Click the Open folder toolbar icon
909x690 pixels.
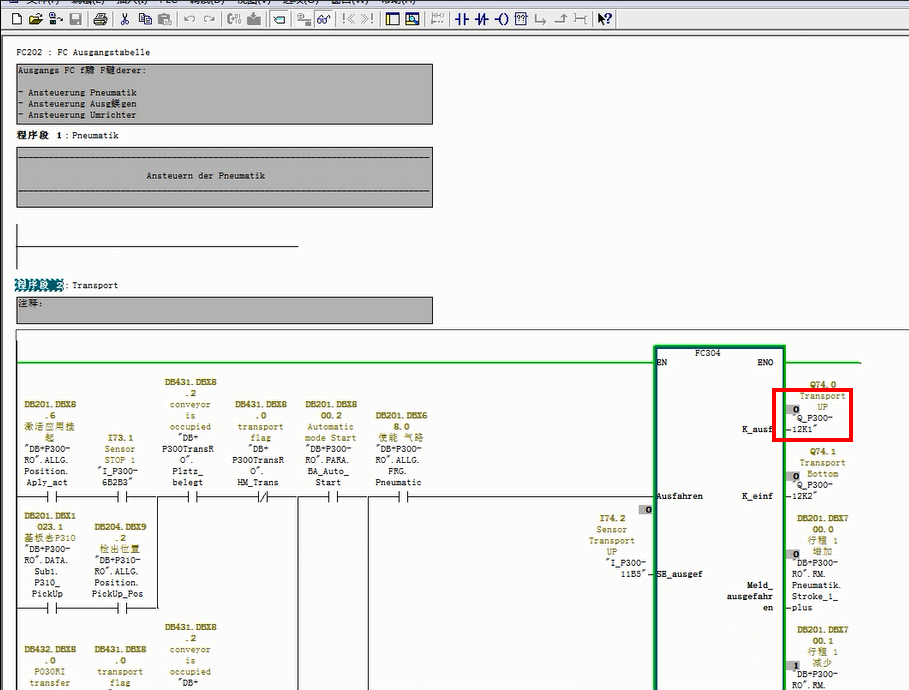coord(36,19)
